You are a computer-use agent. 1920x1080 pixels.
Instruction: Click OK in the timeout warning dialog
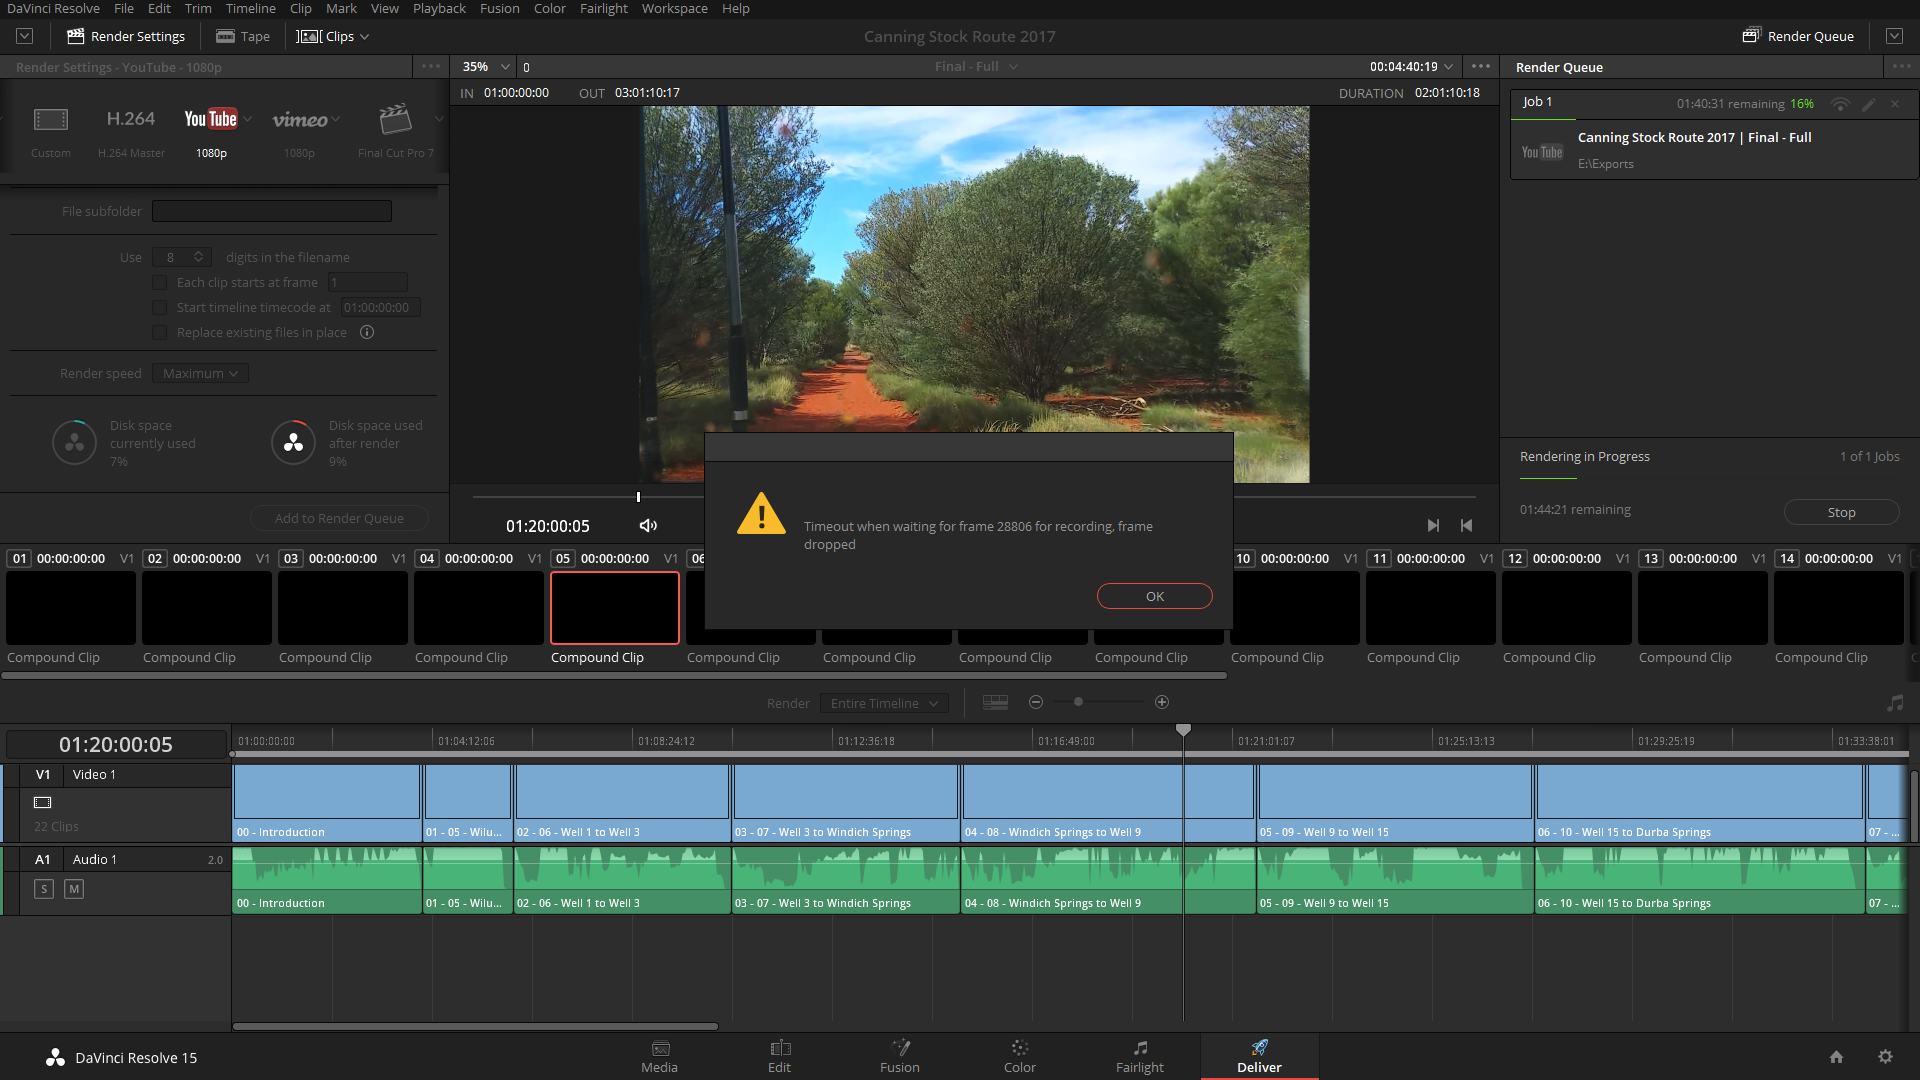click(1154, 596)
